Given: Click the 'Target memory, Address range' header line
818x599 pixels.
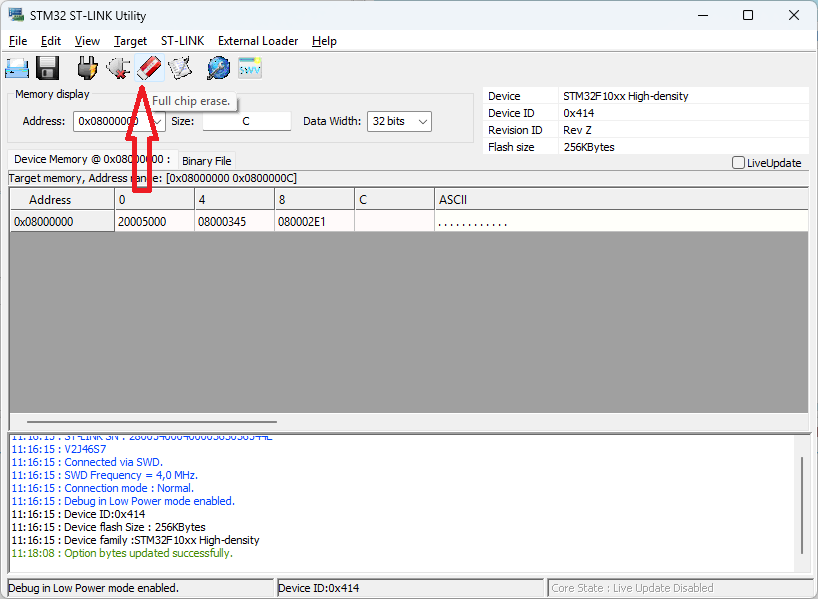Looking at the screenshot, I should click(x=153, y=178).
